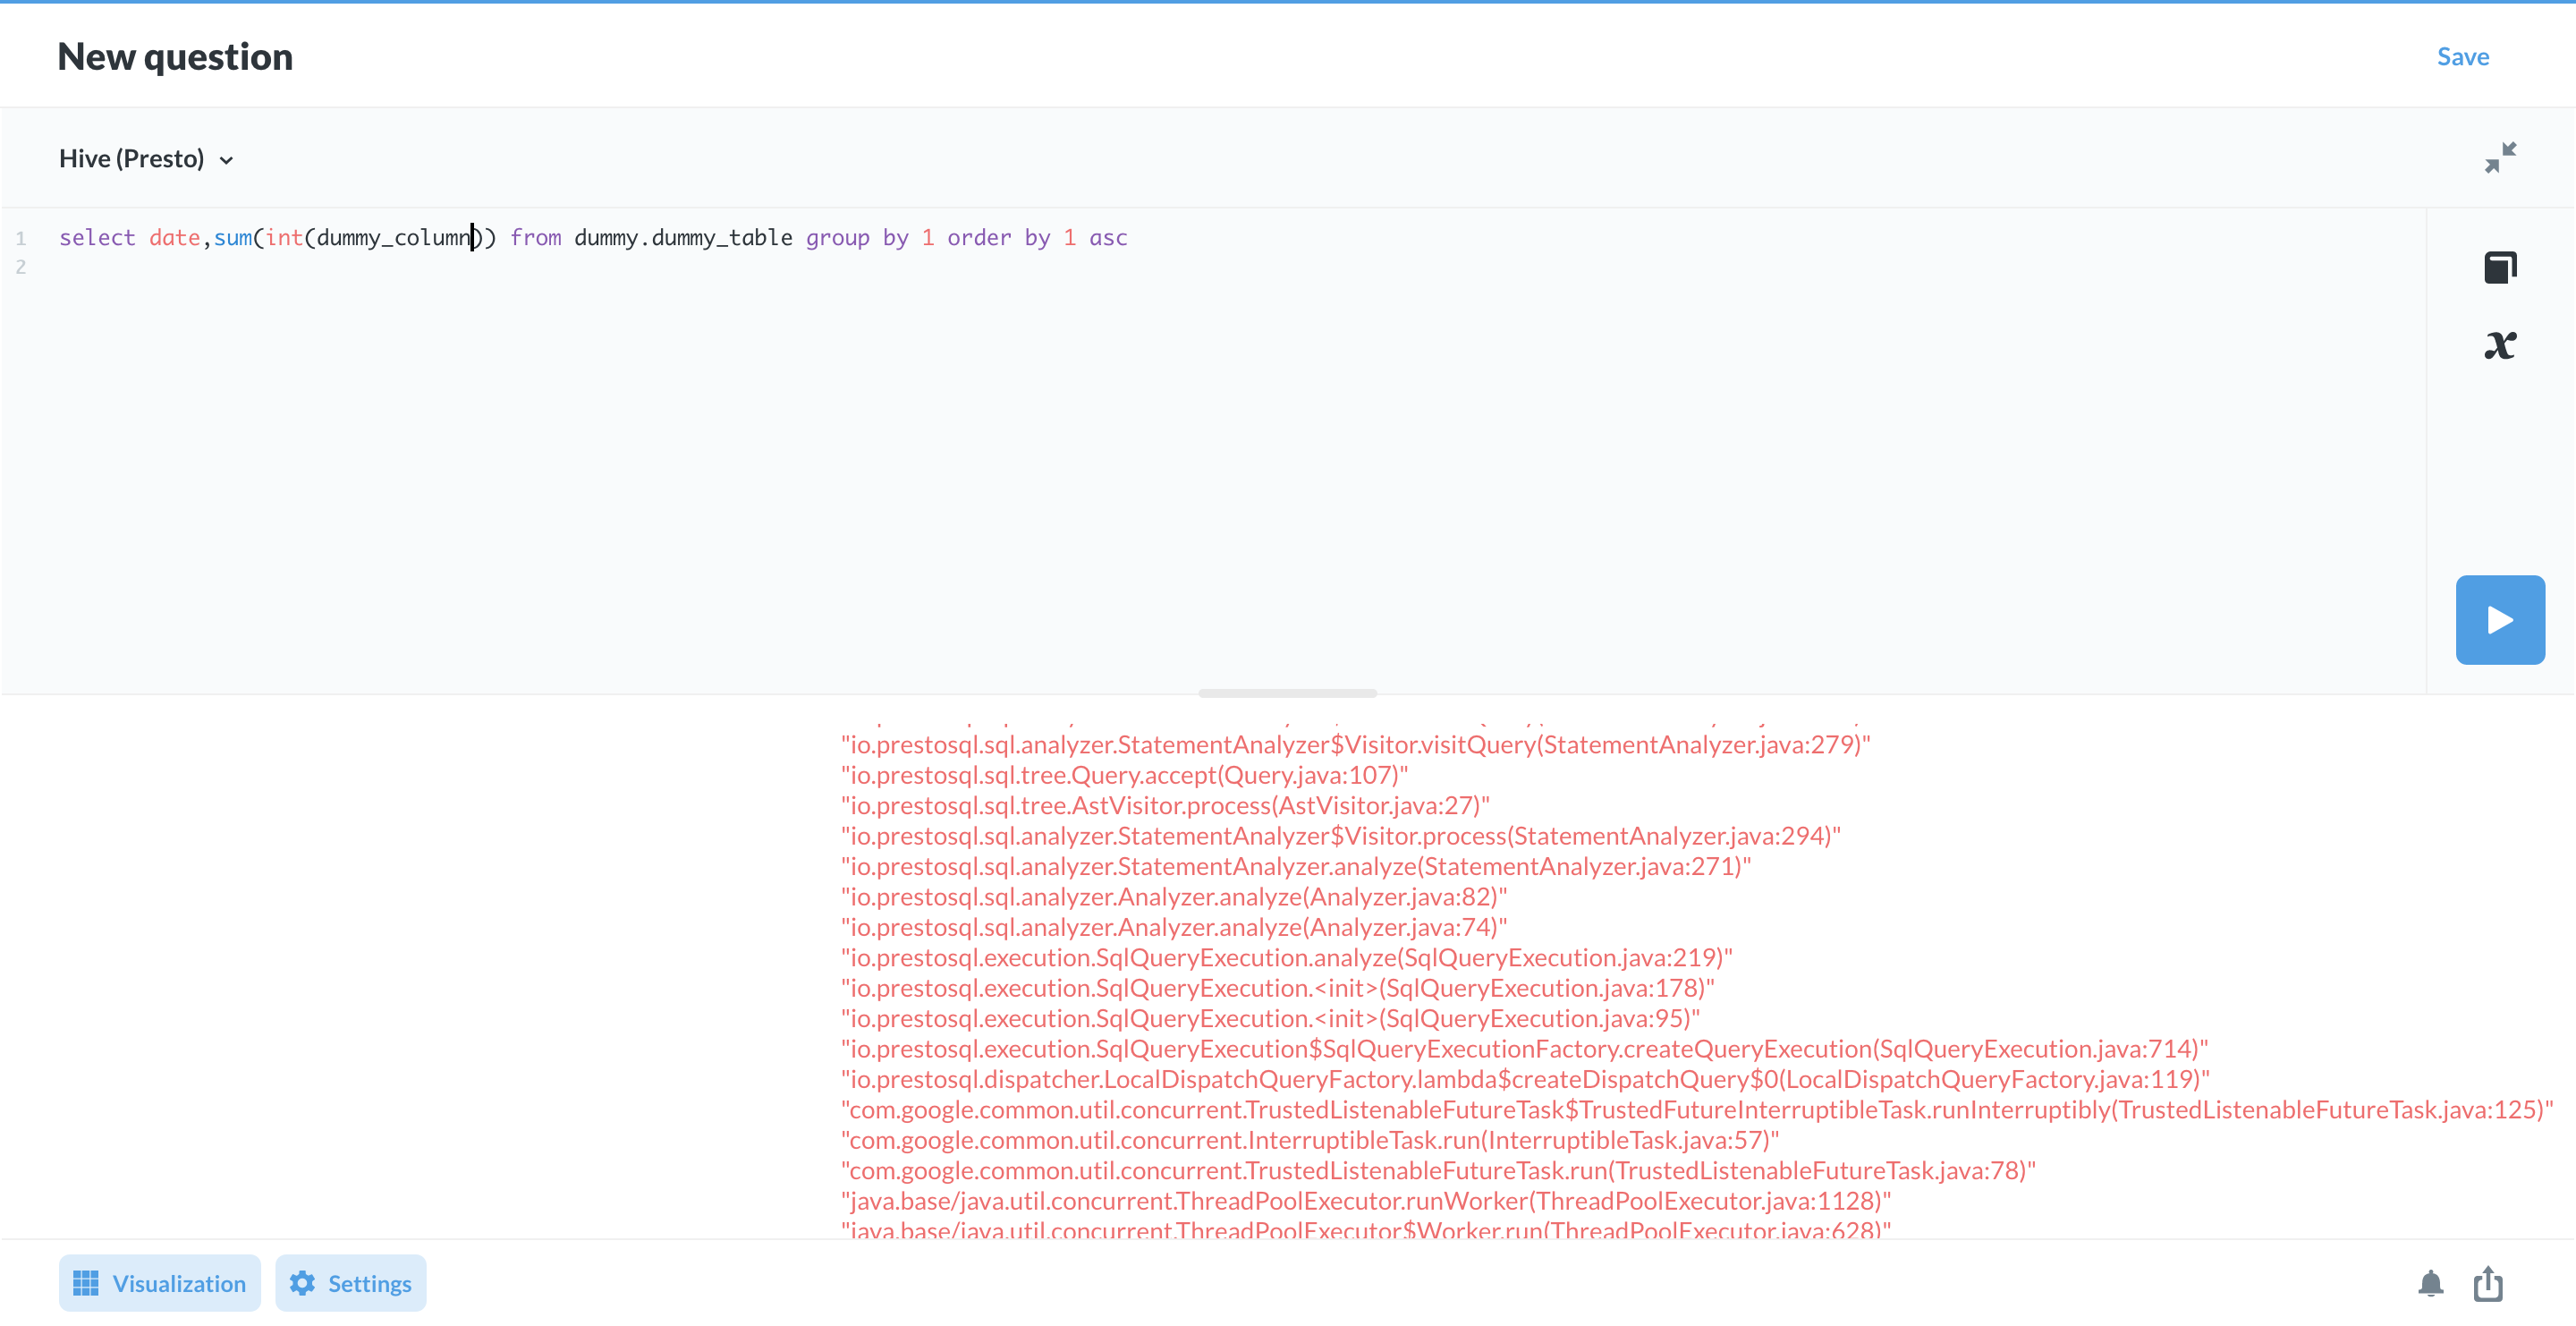Image resolution: width=2576 pixels, height=1326 pixels.
Task: Click error line with StatementAnalyzer.java:271
Action: (1296, 866)
